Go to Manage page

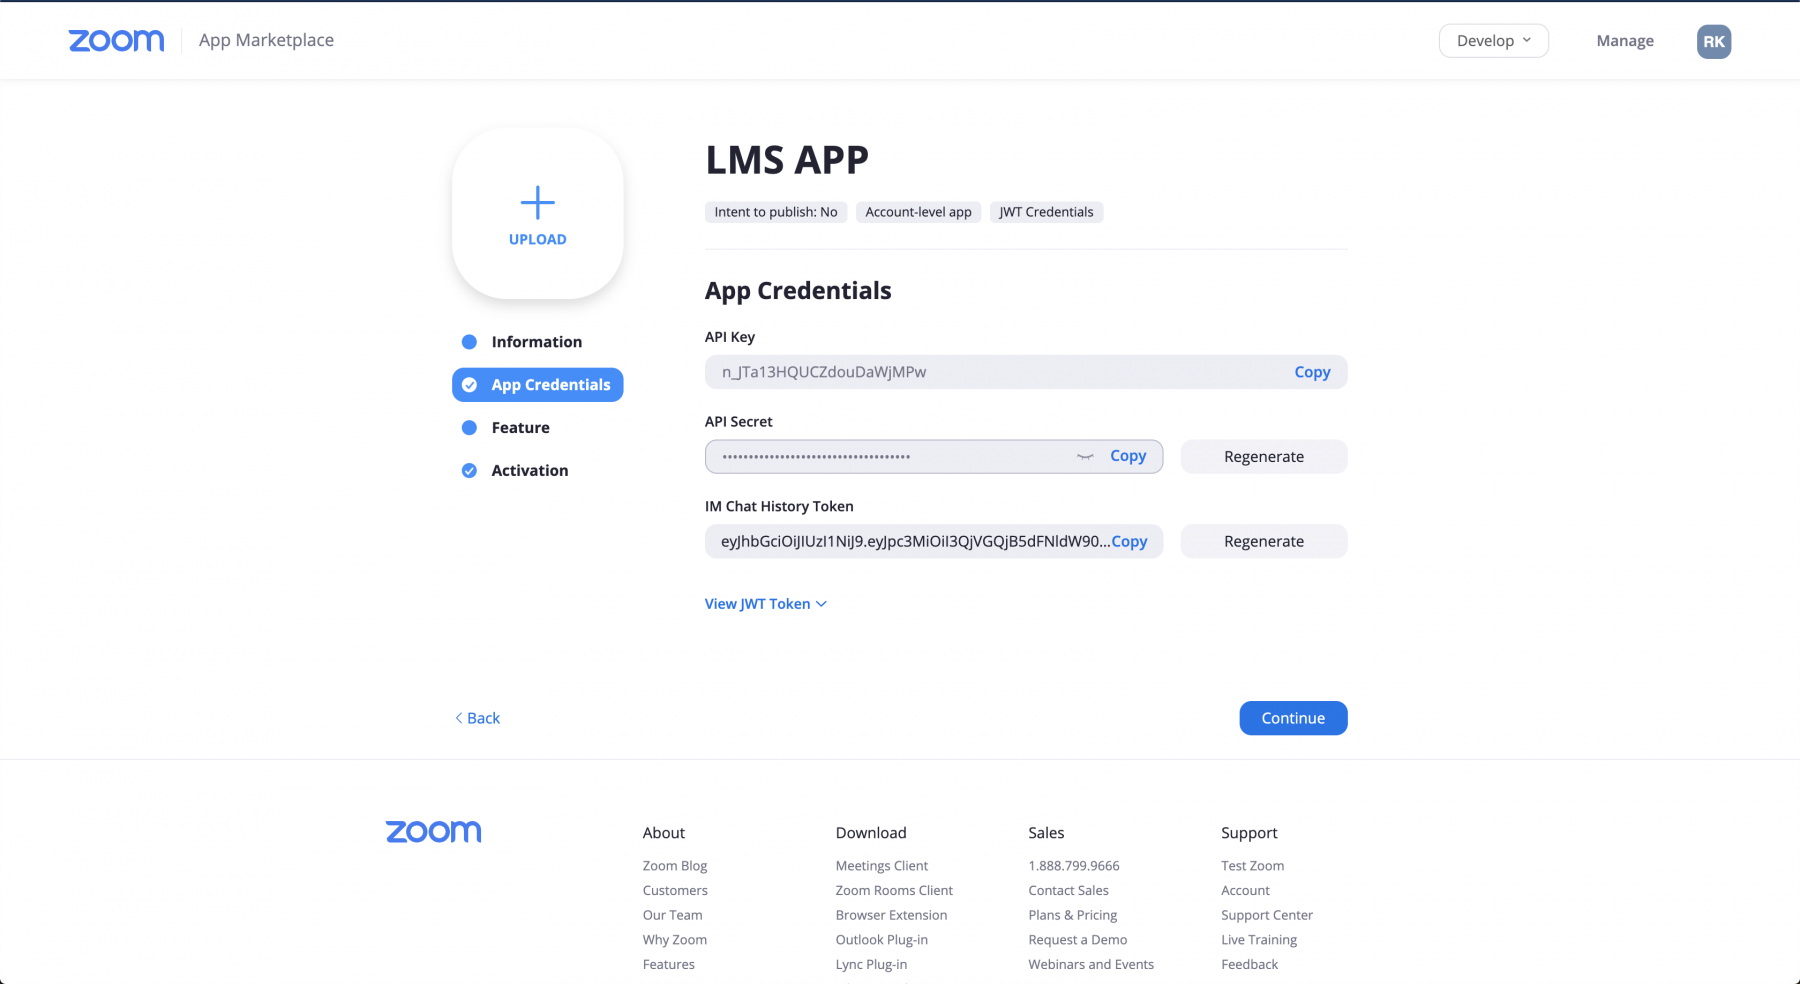1625,41
